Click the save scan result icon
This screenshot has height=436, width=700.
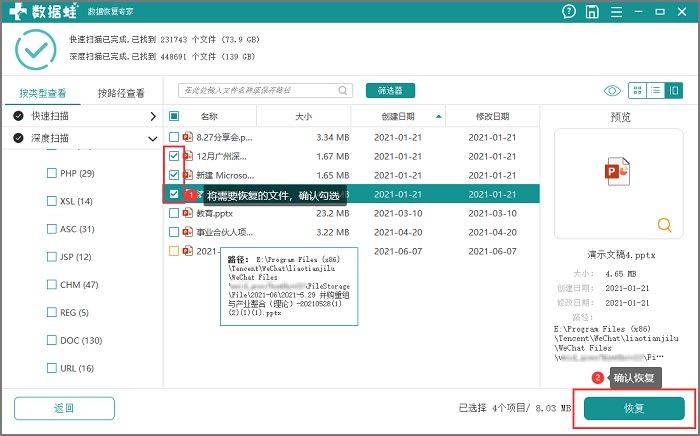(x=592, y=11)
